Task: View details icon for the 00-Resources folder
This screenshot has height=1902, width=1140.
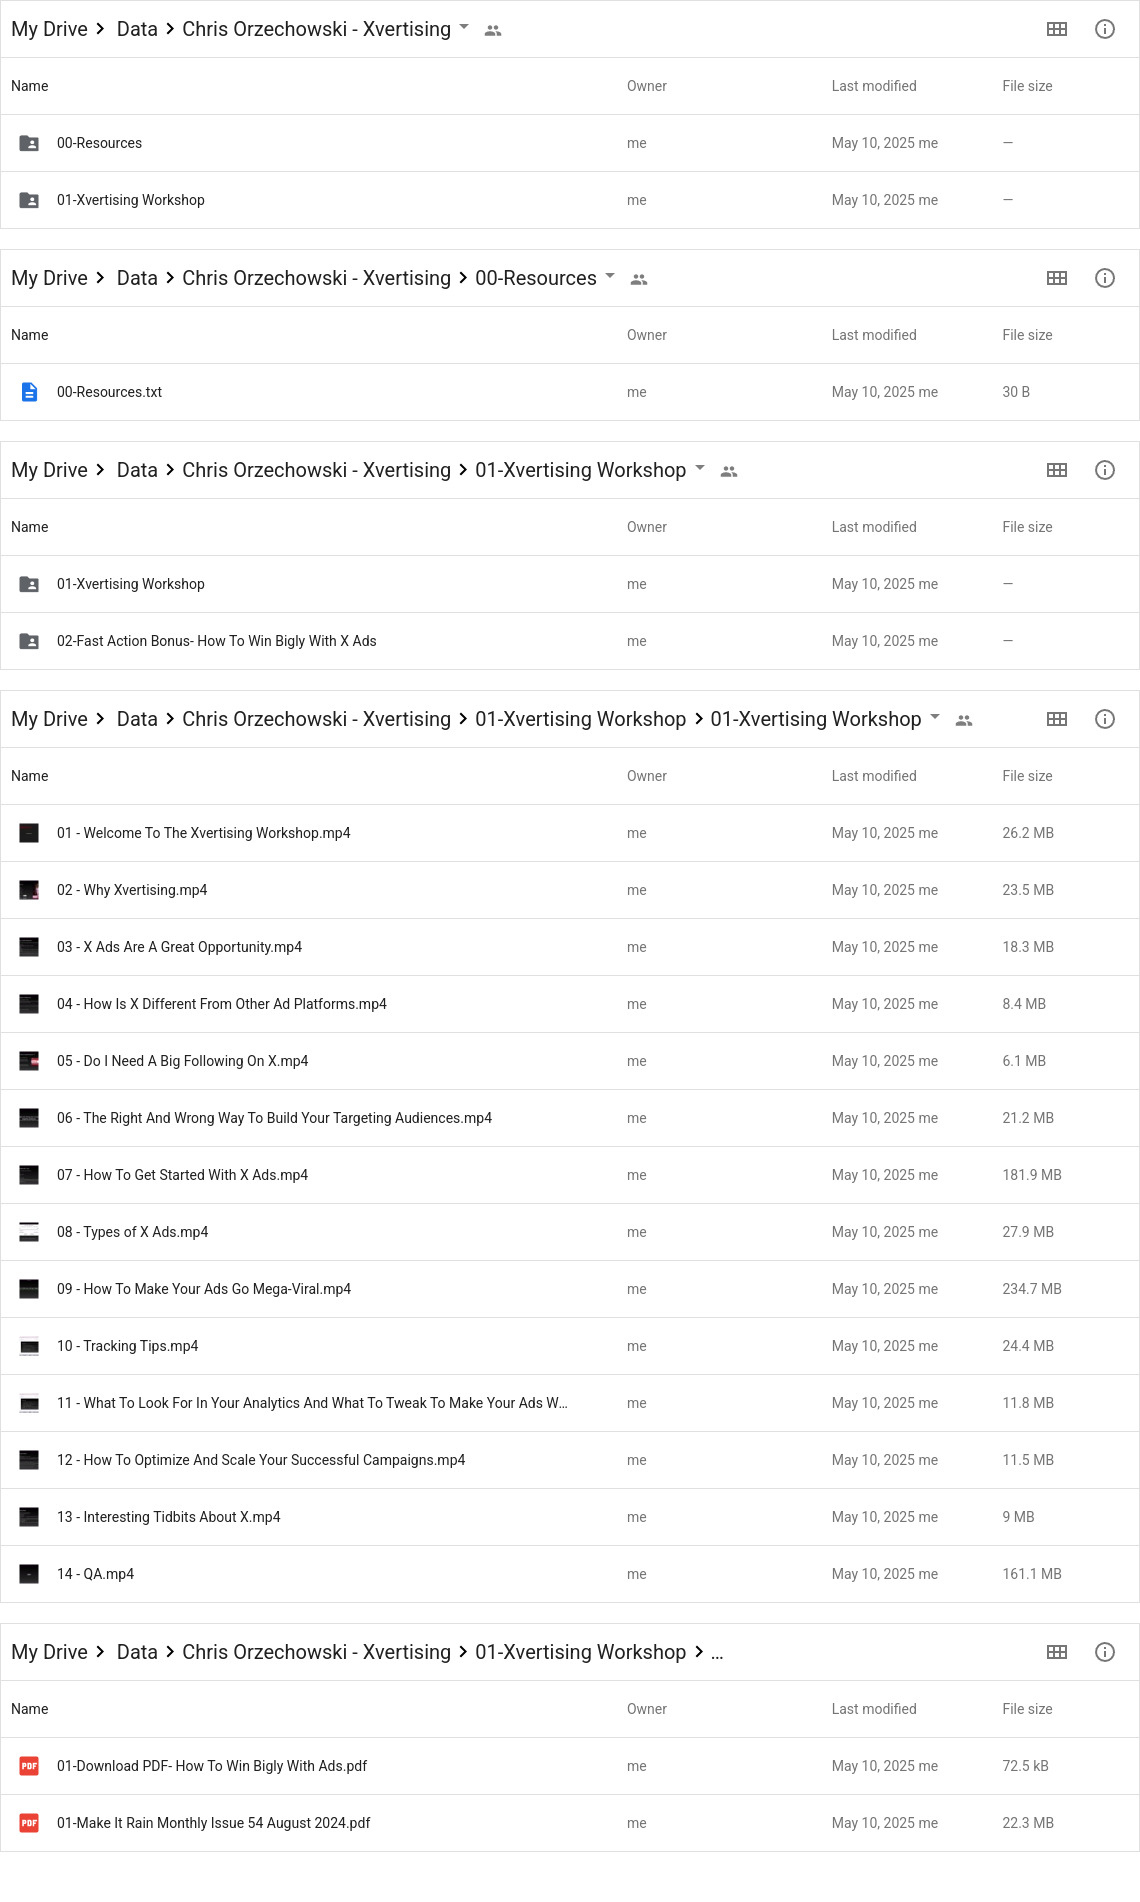Action: 1104,278
